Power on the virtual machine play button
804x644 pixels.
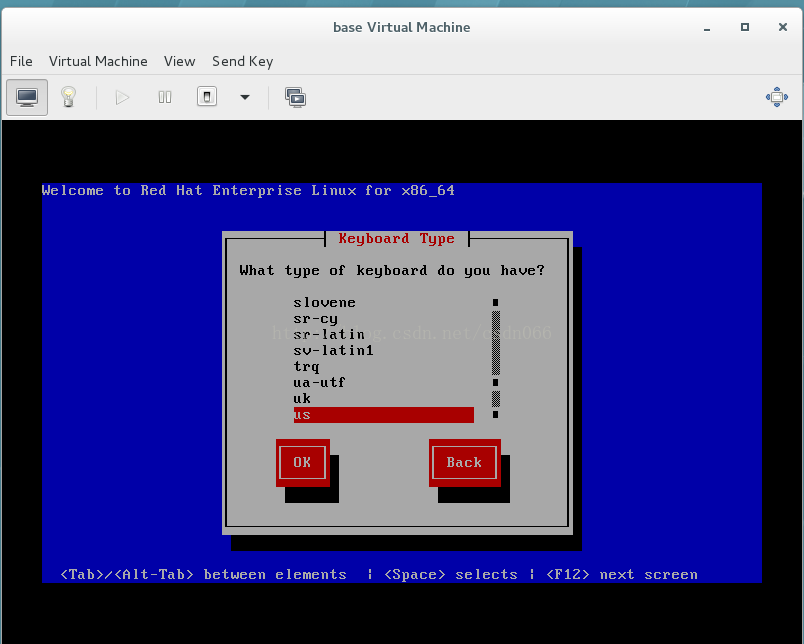click(x=122, y=97)
